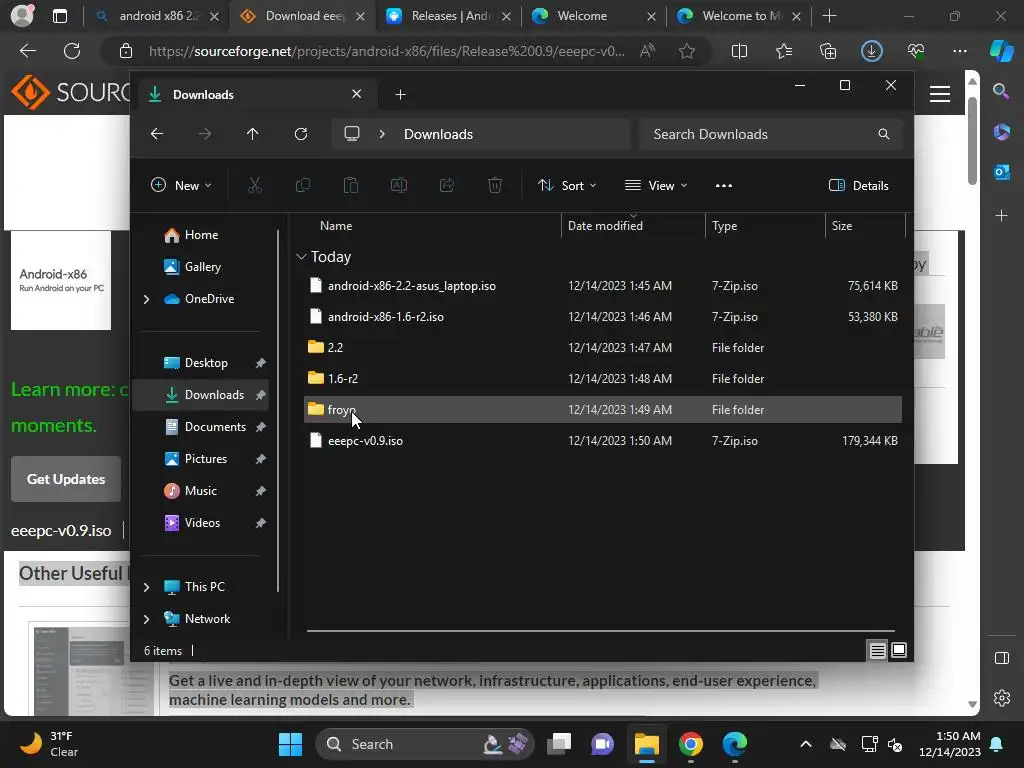Expand the breadcrumb chevron before Downloads
Image resolution: width=1024 pixels, height=768 pixels.
pos(382,134)
